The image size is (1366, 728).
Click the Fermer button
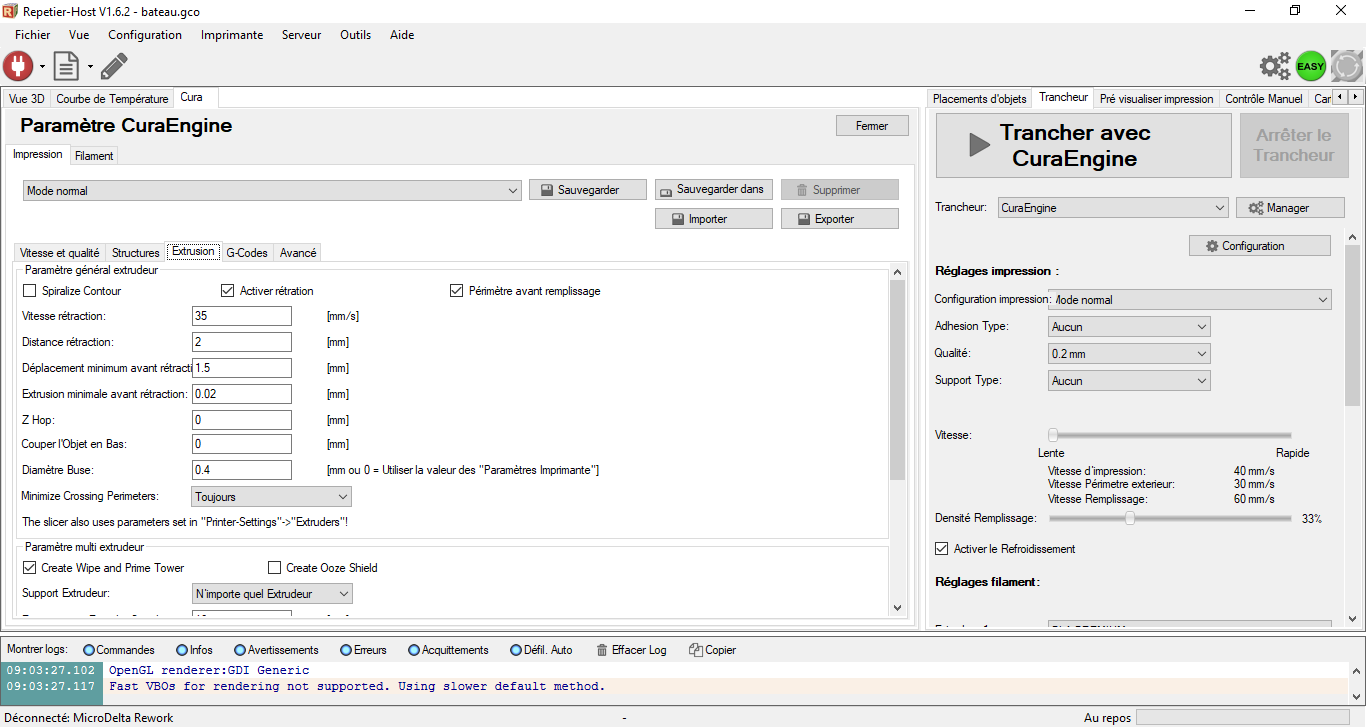[872, 126]
